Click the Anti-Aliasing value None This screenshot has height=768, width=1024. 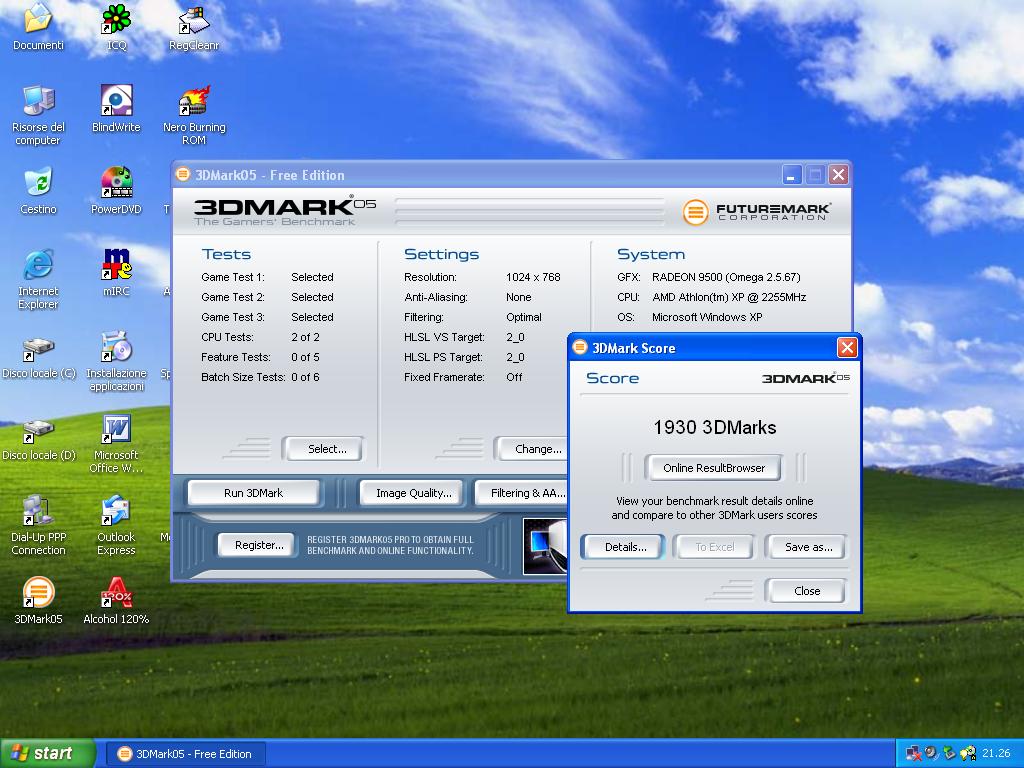(x=519, y=297)
